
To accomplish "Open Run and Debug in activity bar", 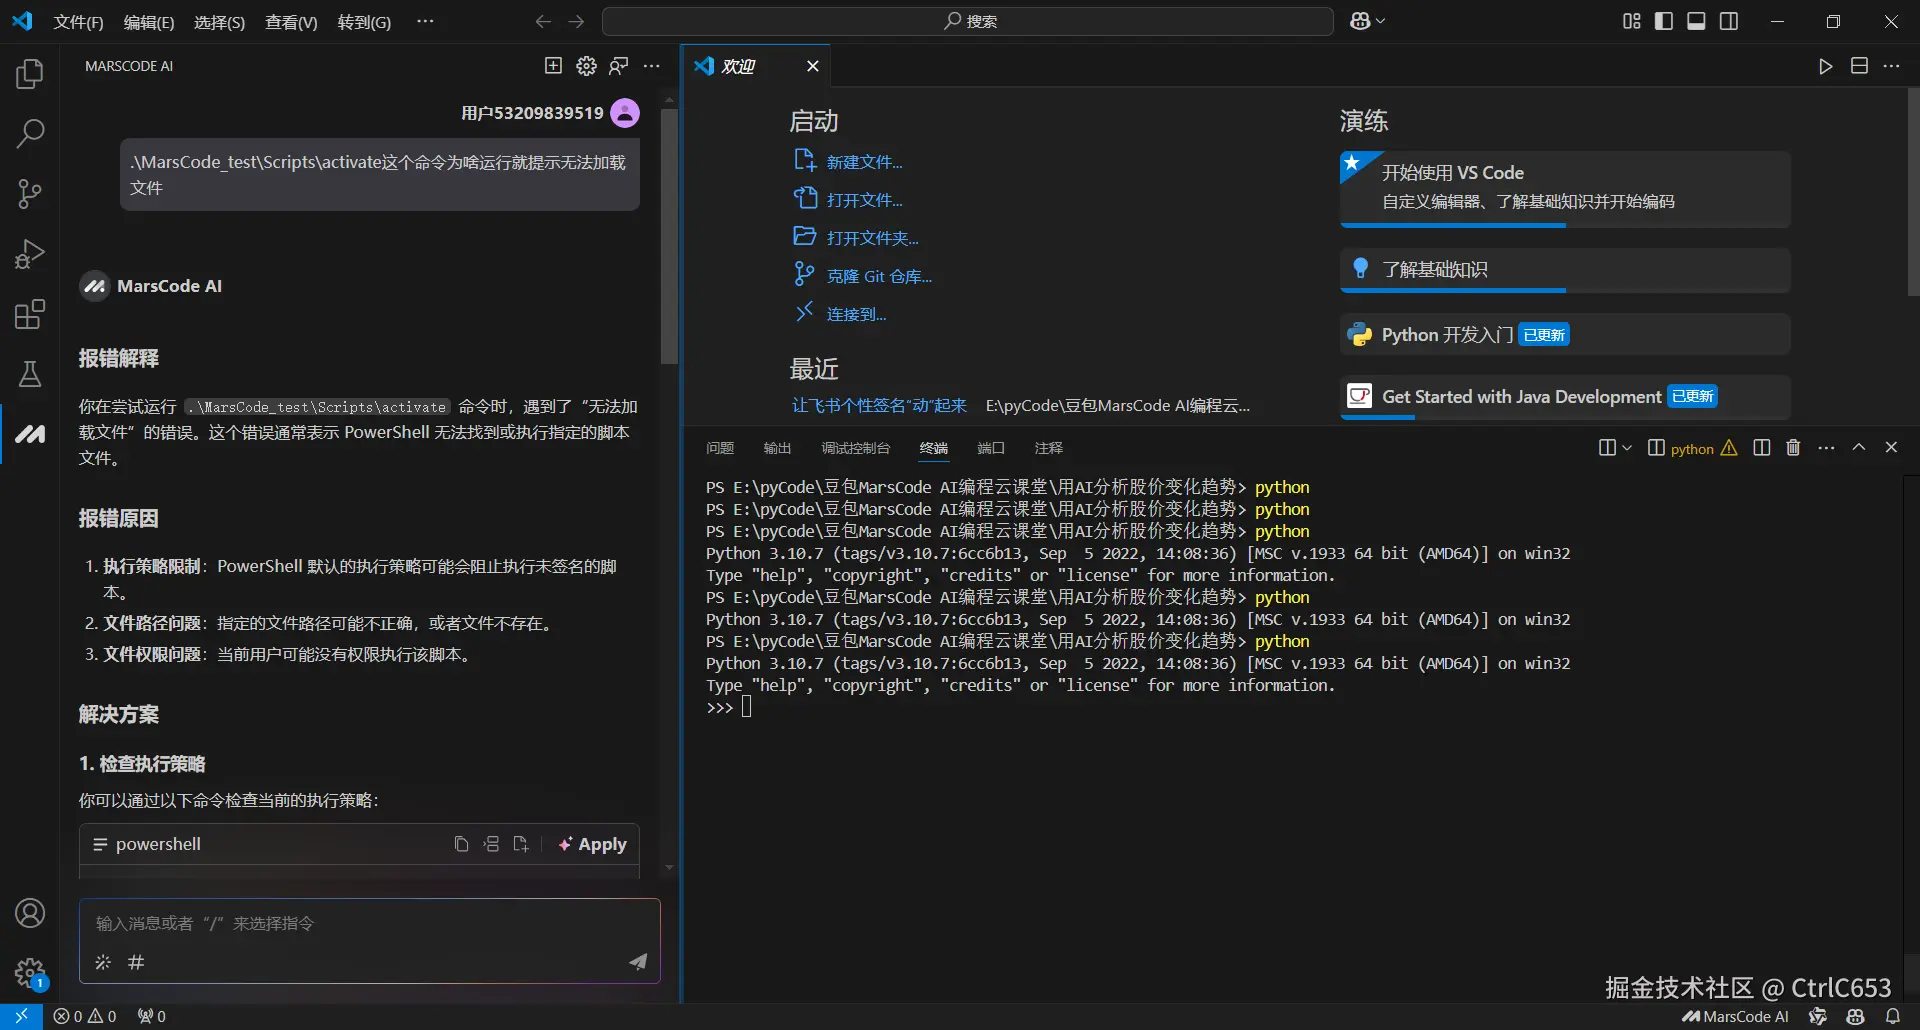I will coord(29,253).
